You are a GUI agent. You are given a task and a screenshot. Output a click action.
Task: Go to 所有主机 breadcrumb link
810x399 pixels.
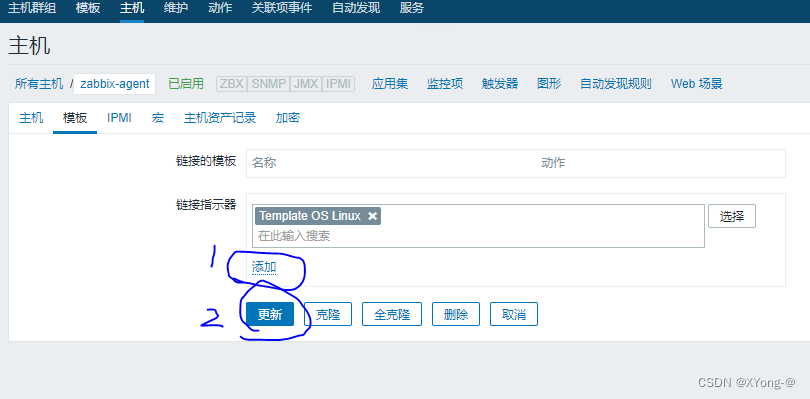click(x=39, y=84)
